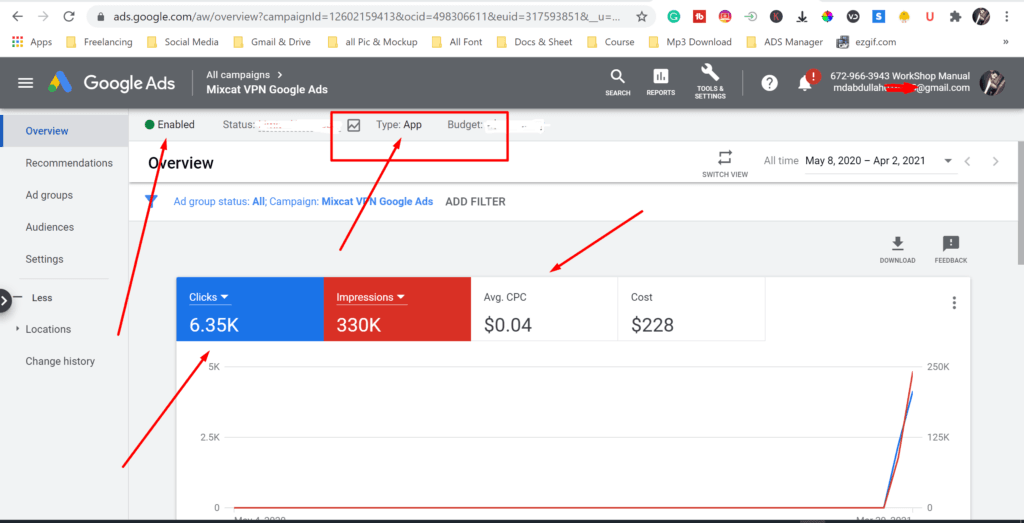Select Recommendations in the sidebar
1024x523 pixels.
(x=69, y=163)
